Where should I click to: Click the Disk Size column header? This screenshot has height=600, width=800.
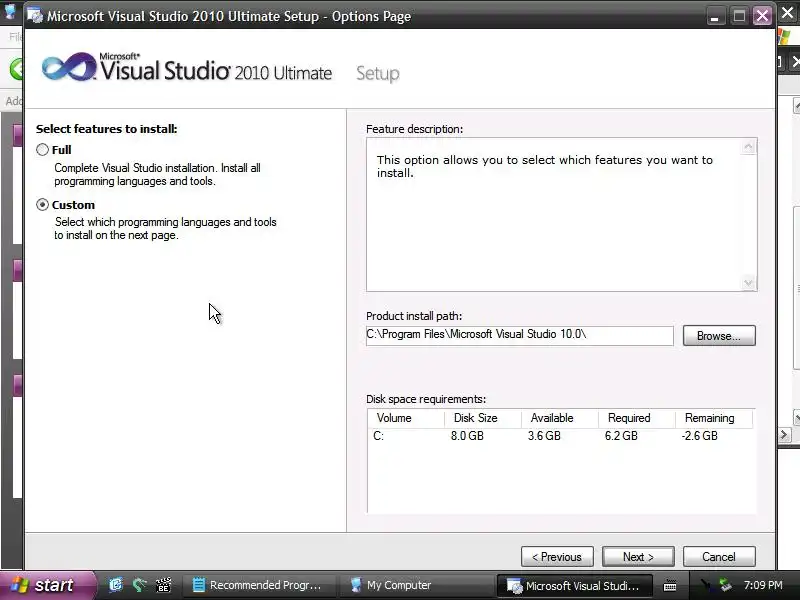point(483,418)
